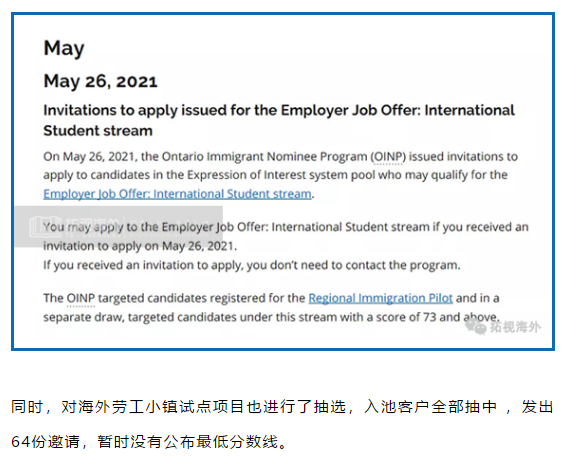Click the phrase 暂时没有公布最低分数线
This screenshot has width=571, height=464.
188,442
